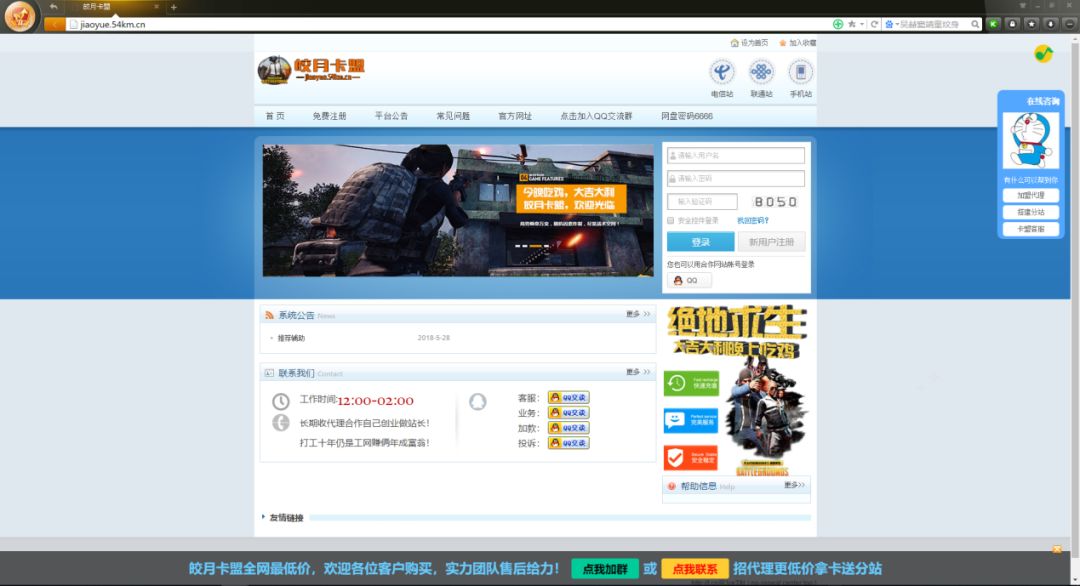The height and width of the screenshot is (586, 1080).
Task: Log in with QQ account button
Action: 689,280
